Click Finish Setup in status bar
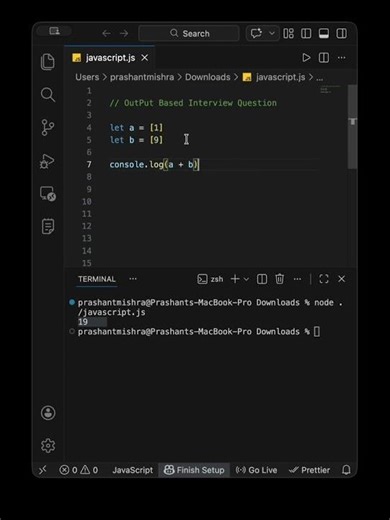 (x=194, y=470)
